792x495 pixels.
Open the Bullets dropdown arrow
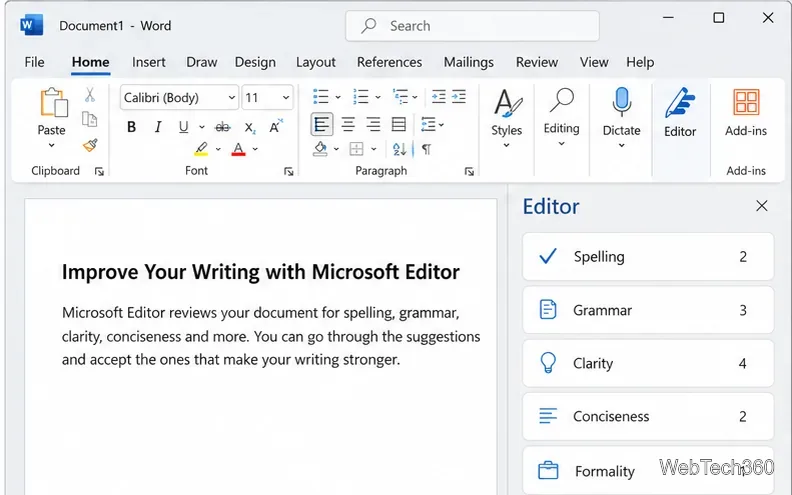pyautogui.click(x=338, y=97)
